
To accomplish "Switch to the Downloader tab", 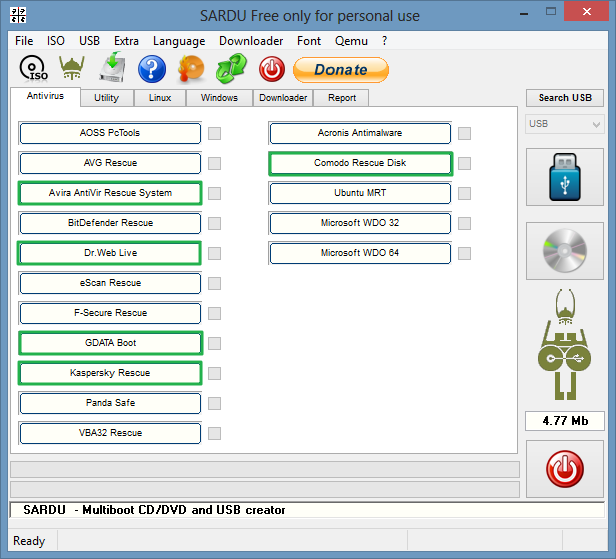I will [x=283, y=98].
